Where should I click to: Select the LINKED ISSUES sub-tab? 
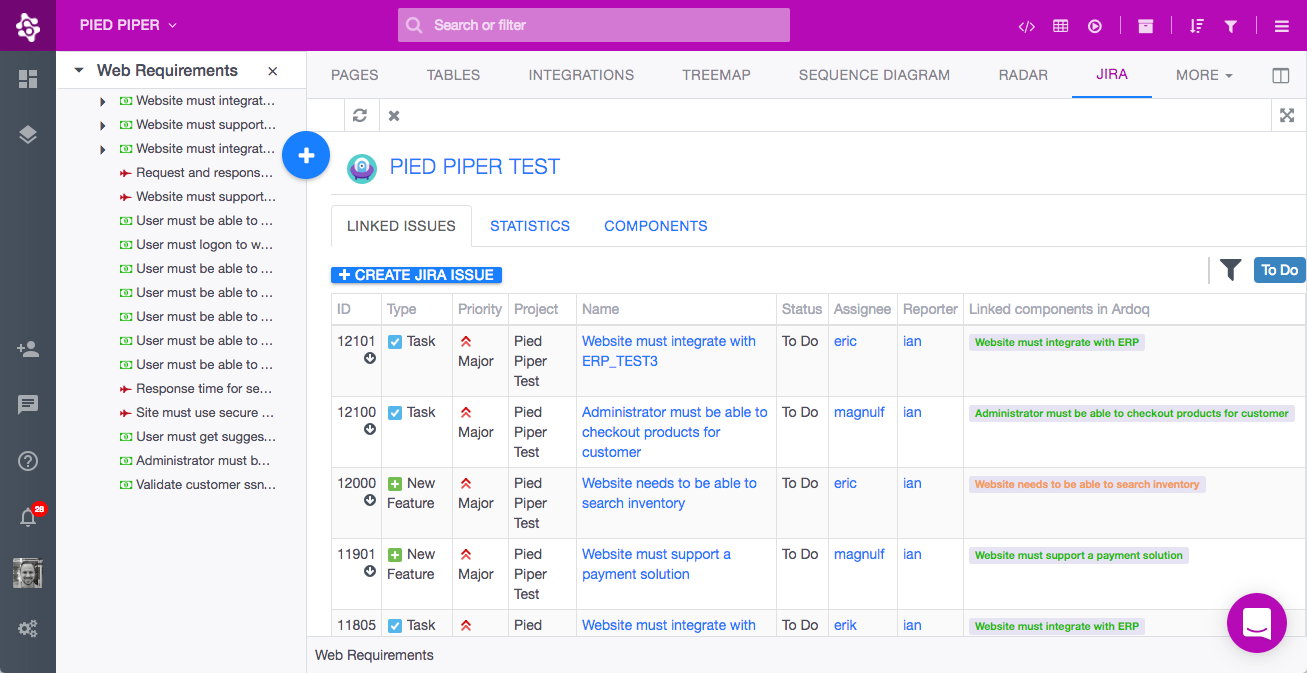click(x=401, y=226)
